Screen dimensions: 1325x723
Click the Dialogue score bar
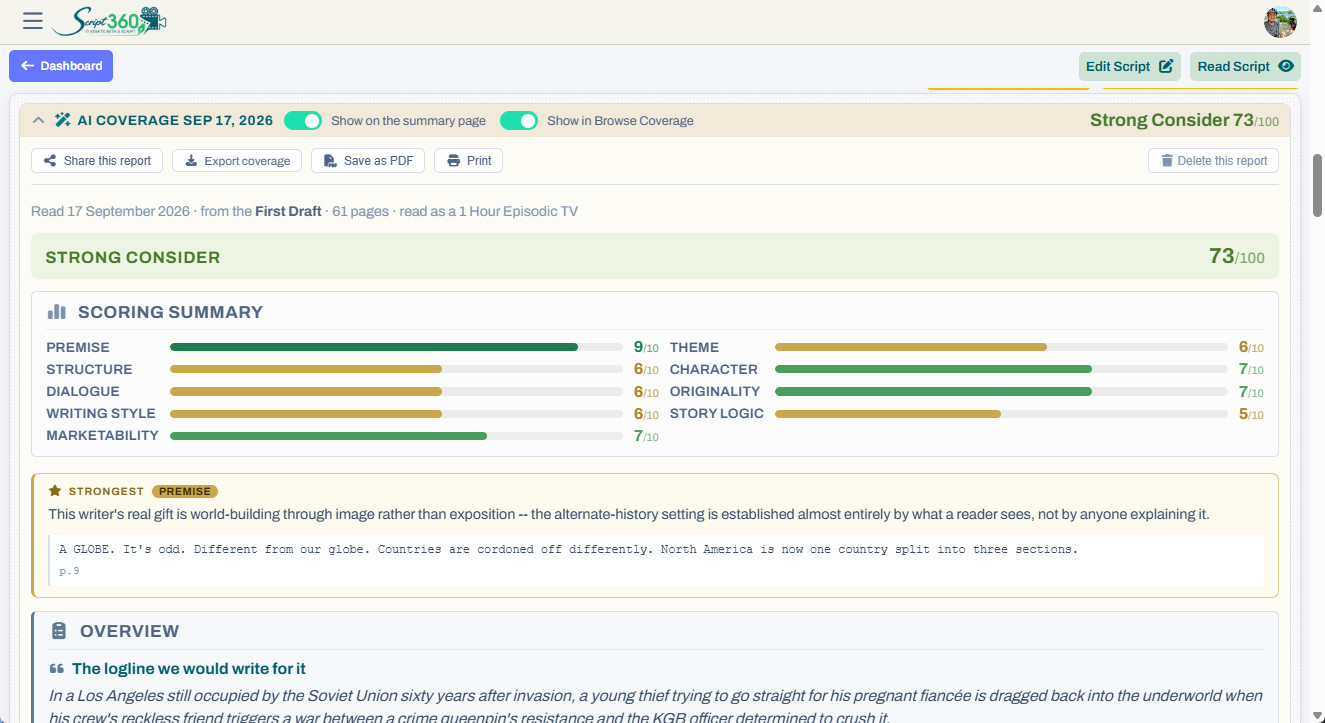point(396,391)
